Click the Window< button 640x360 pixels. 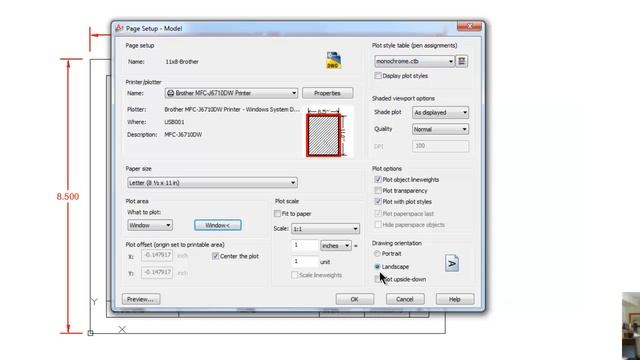[x=218, y=225]
